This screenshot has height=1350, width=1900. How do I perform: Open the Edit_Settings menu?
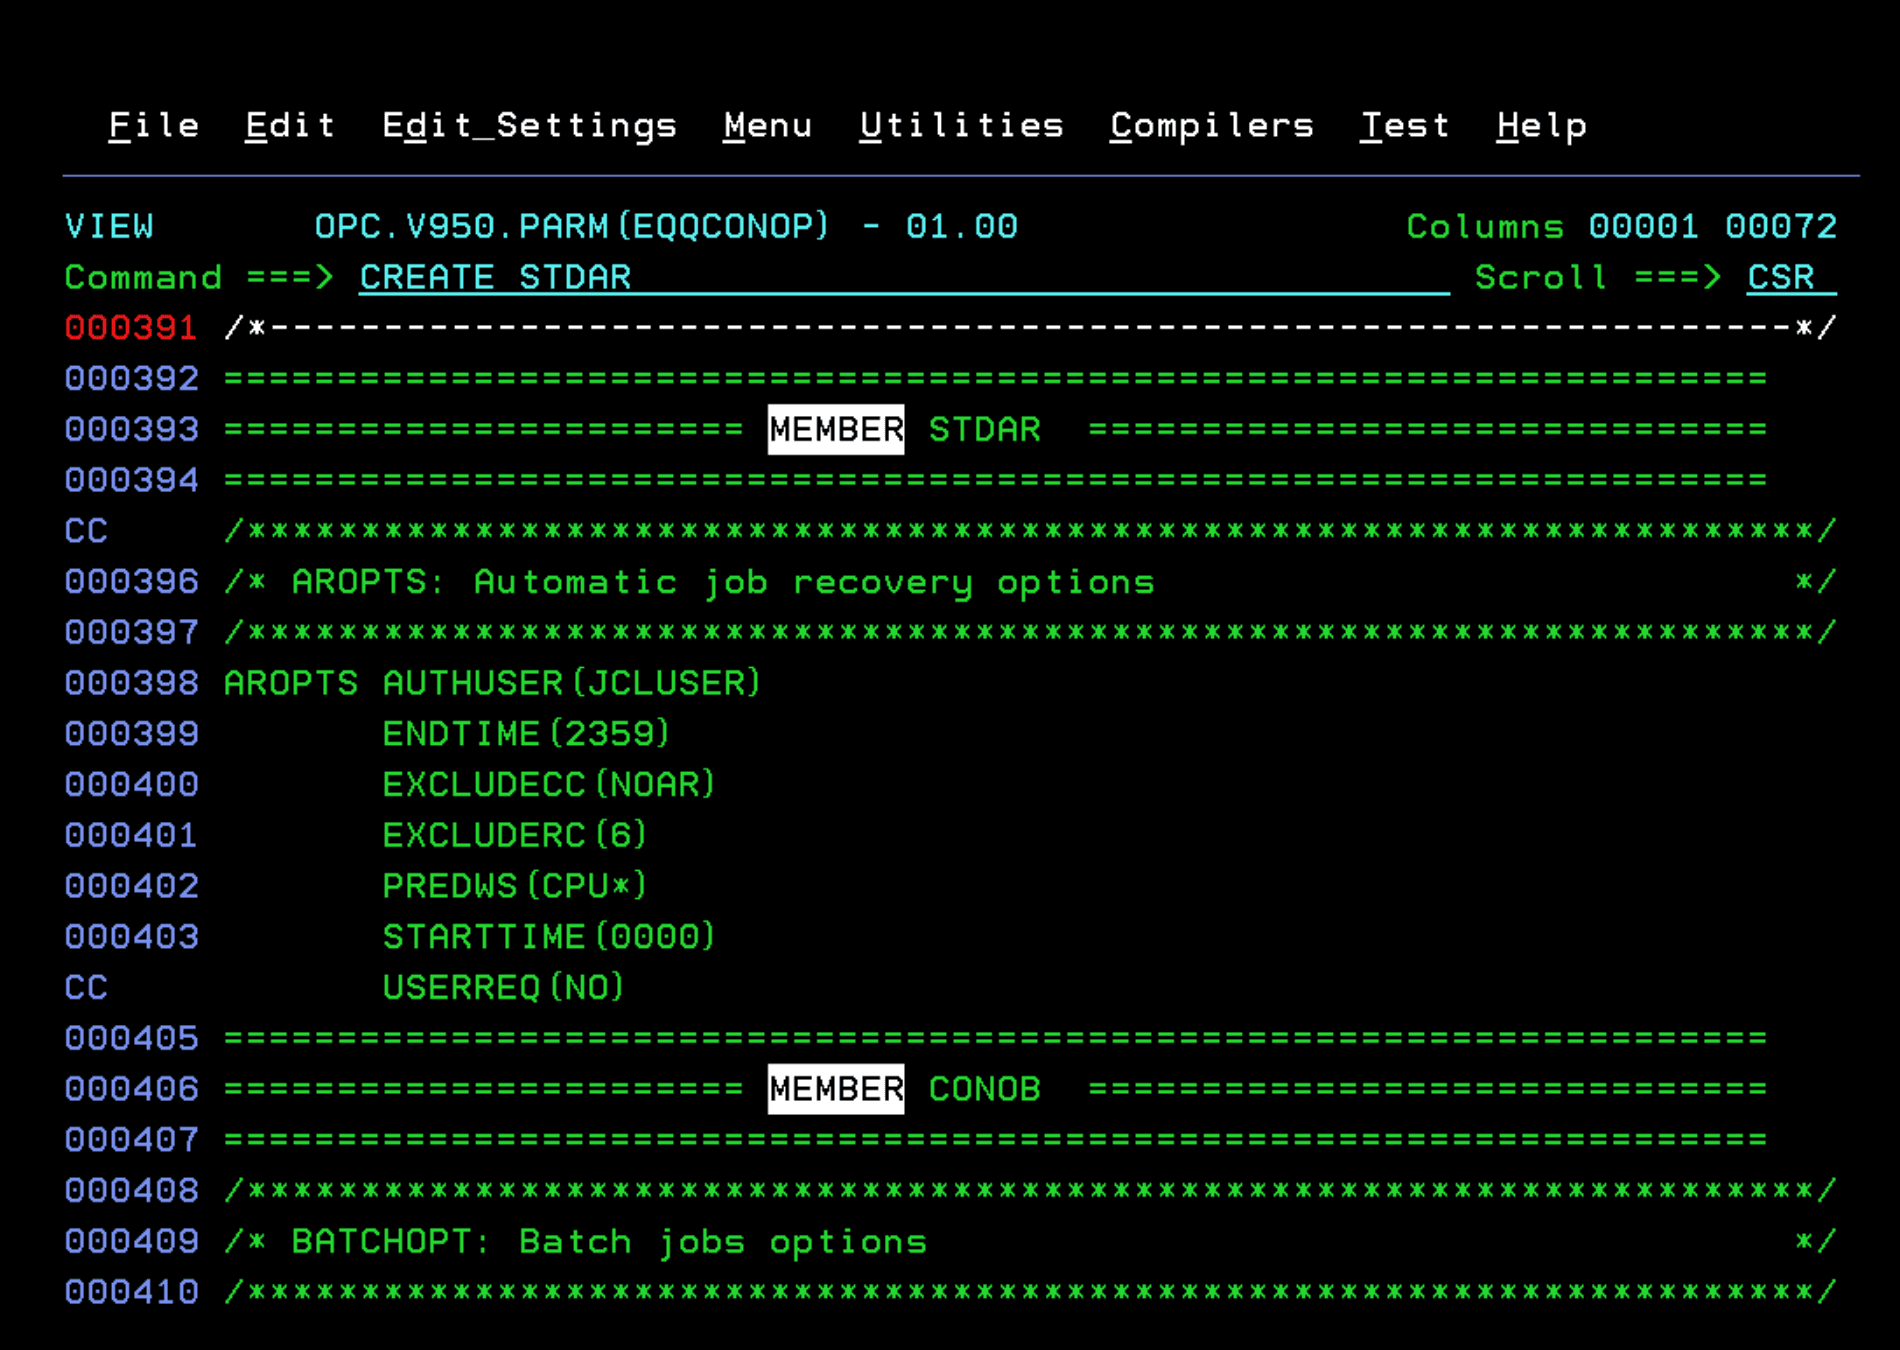[x=530, y=124]
